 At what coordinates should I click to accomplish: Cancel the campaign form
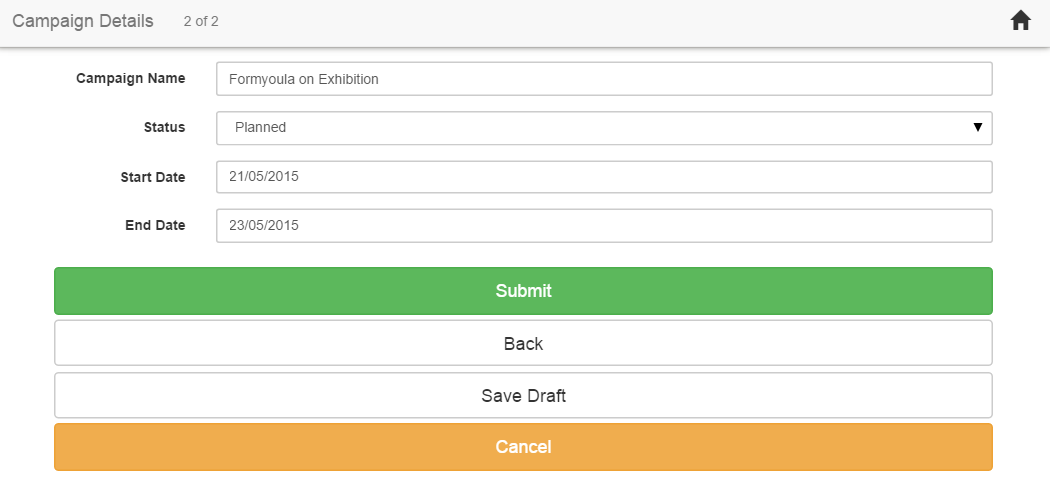point(523,447)
